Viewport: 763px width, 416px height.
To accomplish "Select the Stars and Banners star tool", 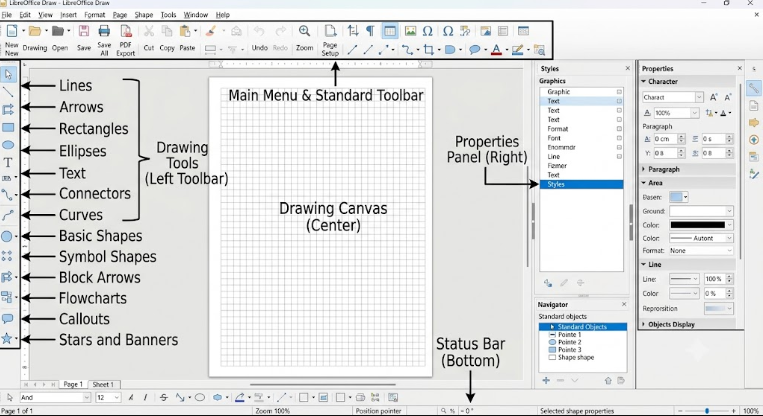I will tap(7, 339).
